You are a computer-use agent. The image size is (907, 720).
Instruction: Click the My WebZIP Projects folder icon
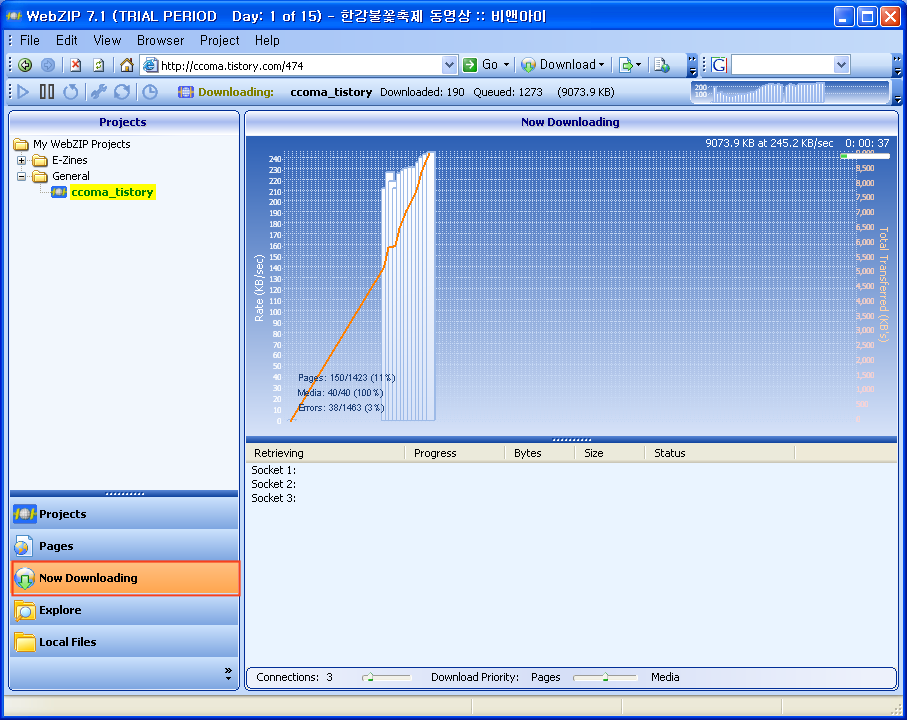(x=21, y=144)
